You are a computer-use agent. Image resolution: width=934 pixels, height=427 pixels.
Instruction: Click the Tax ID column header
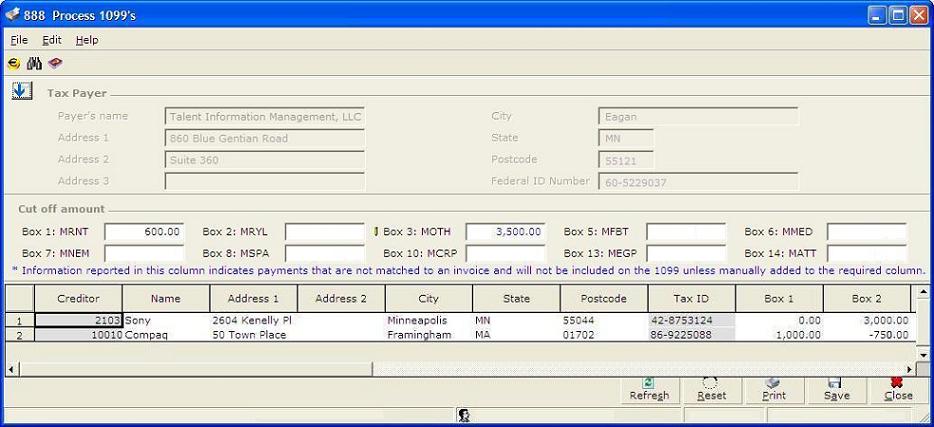click(x=691, y=298)
